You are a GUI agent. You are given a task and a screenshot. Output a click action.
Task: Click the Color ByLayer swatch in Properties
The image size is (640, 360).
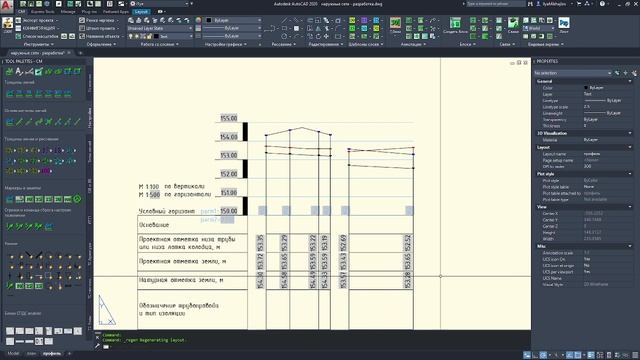click(x=586, y=87)
